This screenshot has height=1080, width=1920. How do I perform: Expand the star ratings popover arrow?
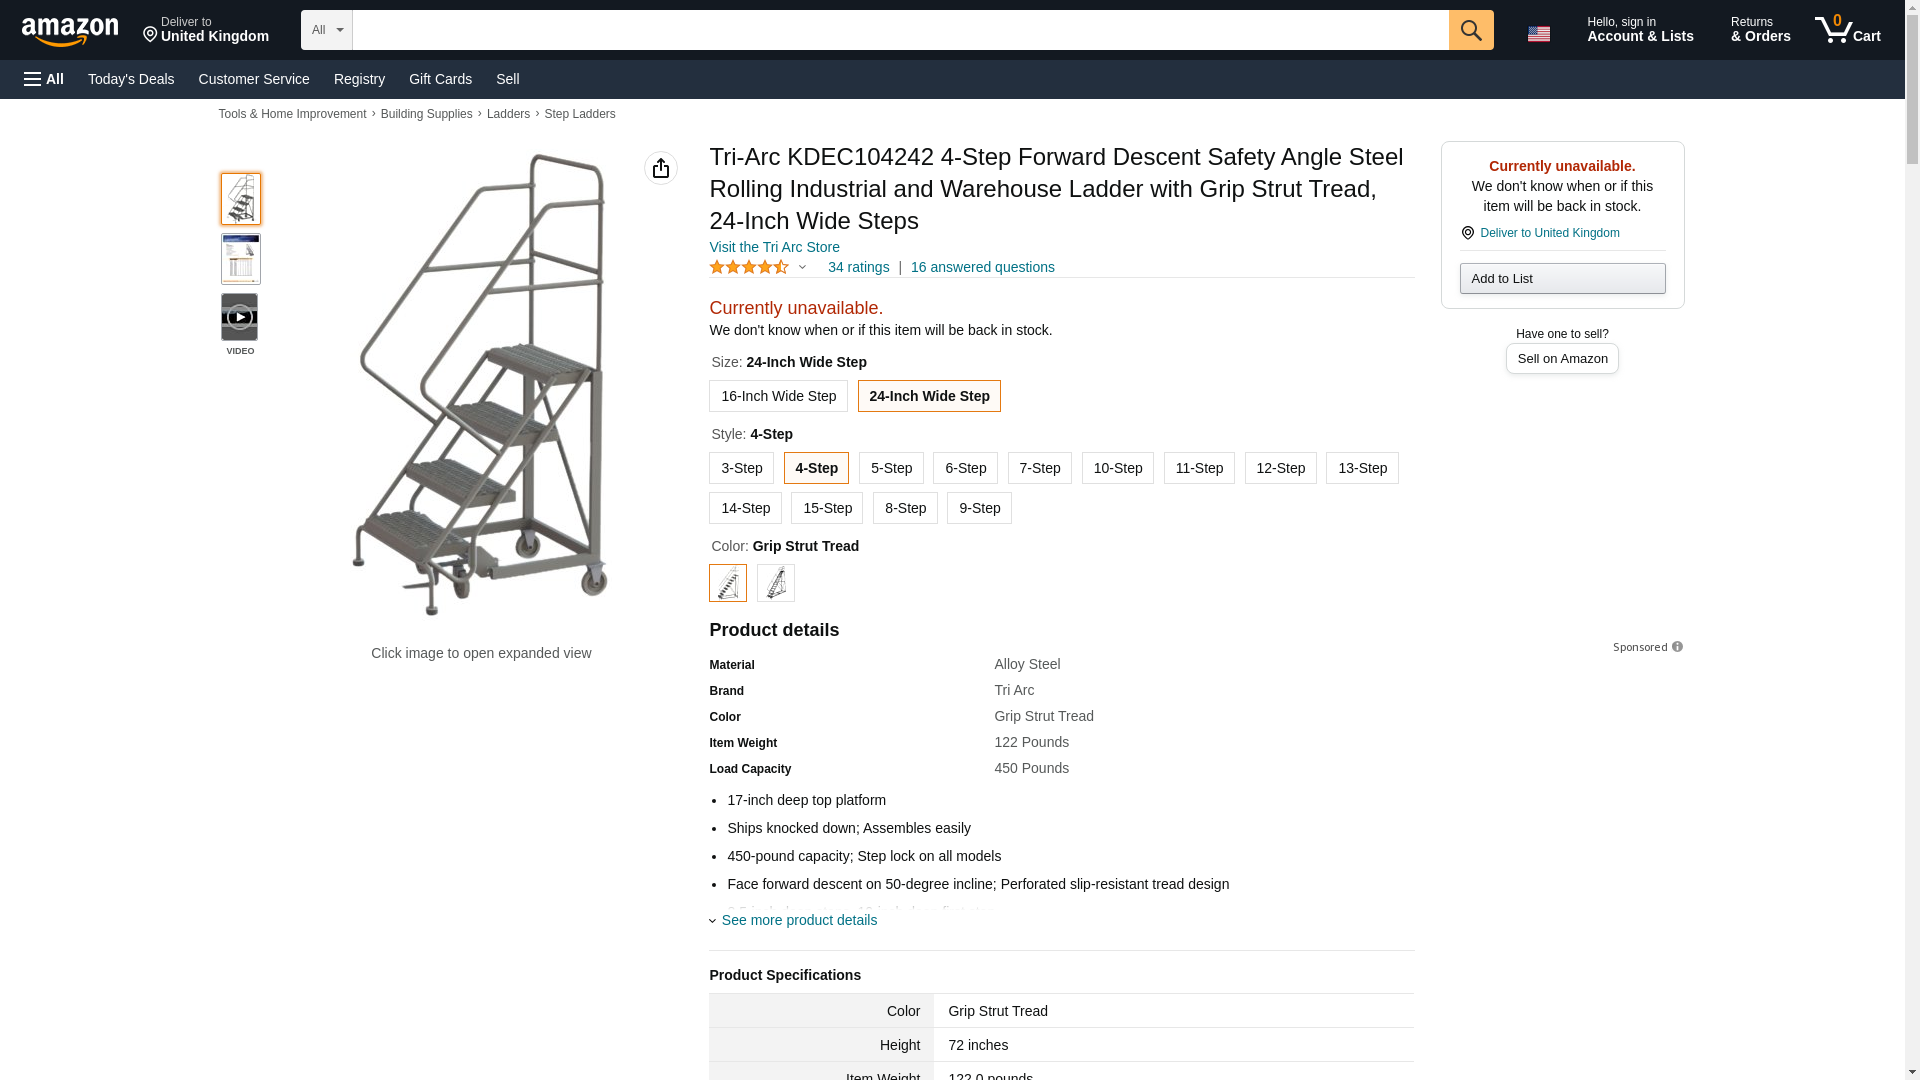coord(802,267)
